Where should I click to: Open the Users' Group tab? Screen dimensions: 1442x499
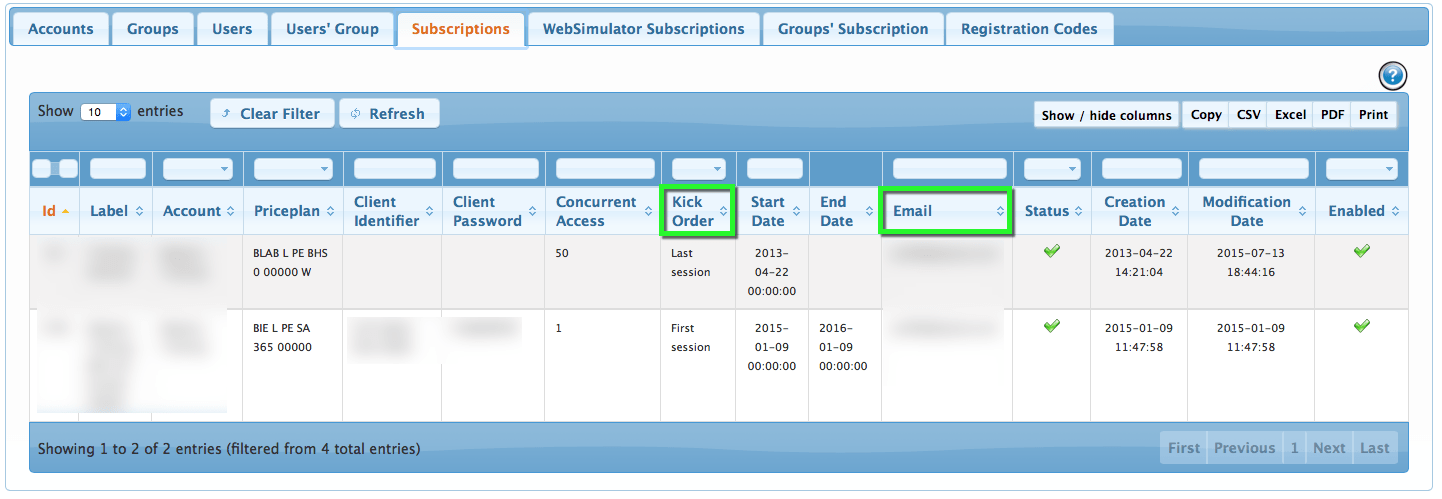pos(333,29)
